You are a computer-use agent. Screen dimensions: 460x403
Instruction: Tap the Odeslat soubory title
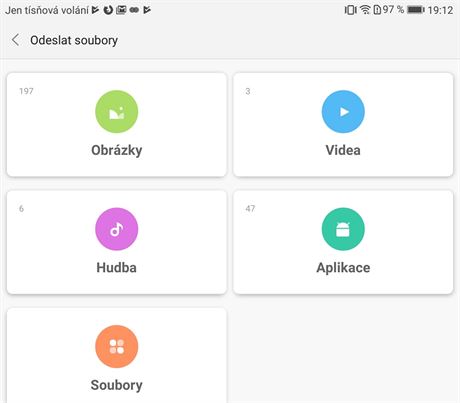click(74, 40)
